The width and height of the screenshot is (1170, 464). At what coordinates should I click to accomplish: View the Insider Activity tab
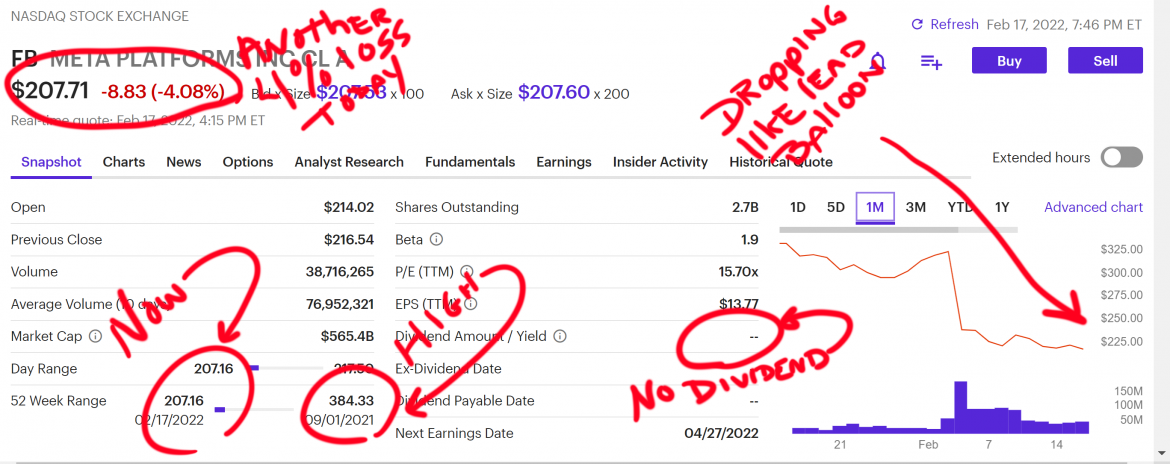(660, 162)
